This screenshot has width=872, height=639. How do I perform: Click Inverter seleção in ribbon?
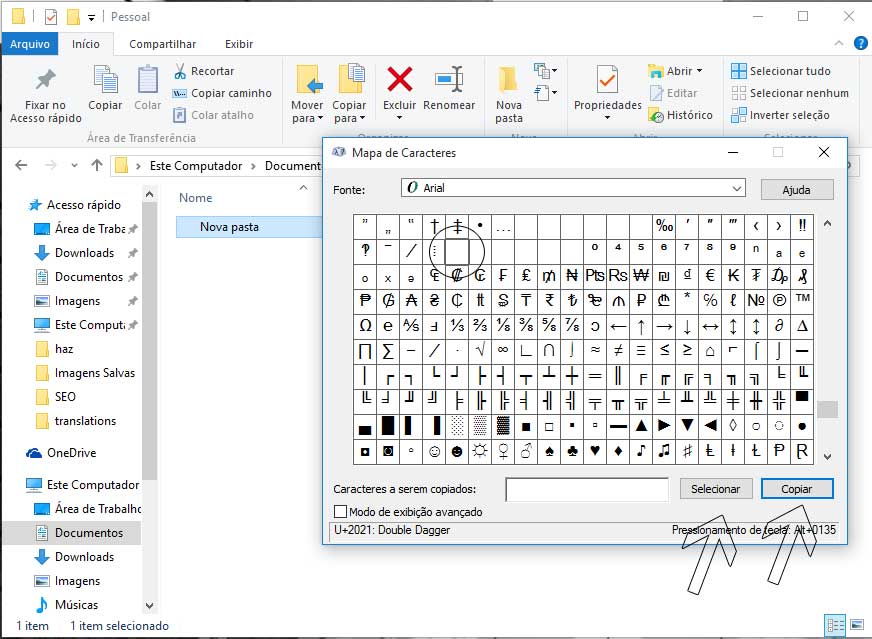(781, 115)
